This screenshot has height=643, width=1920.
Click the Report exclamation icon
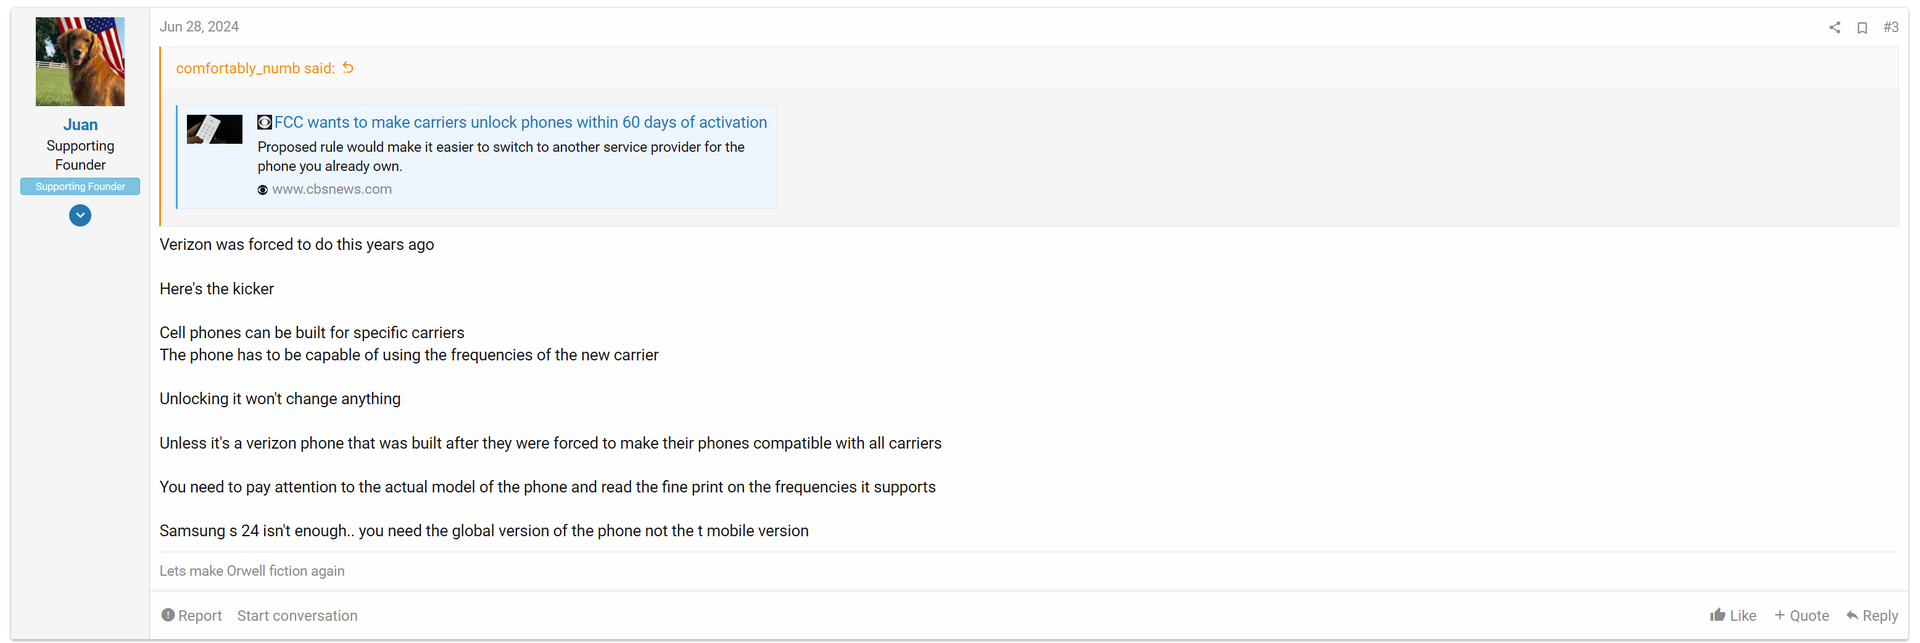(168, 615)
